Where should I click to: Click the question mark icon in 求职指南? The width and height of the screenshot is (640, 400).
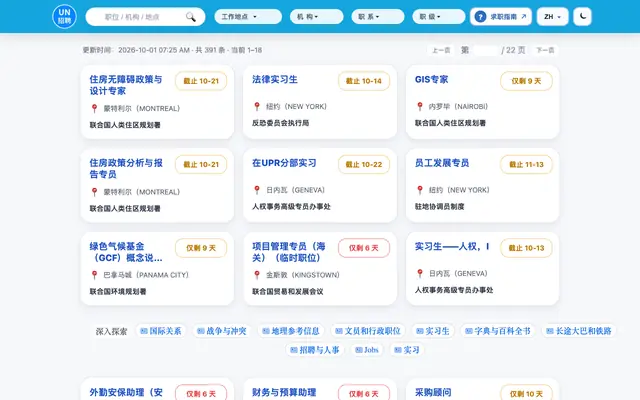click(480, 17)
